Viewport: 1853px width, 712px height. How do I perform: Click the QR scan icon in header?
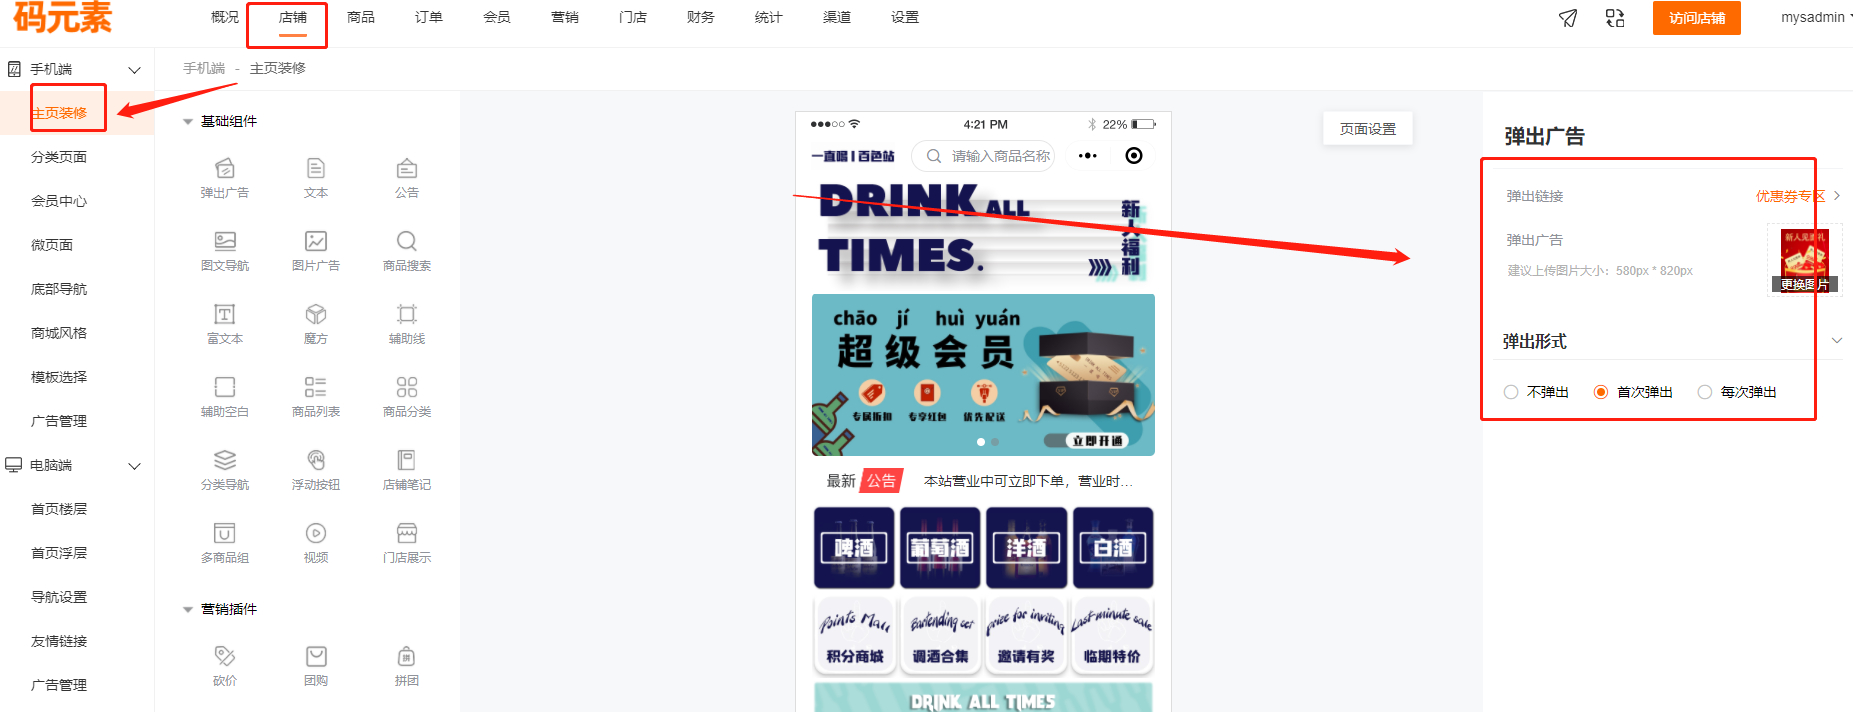click(1615, 18)
